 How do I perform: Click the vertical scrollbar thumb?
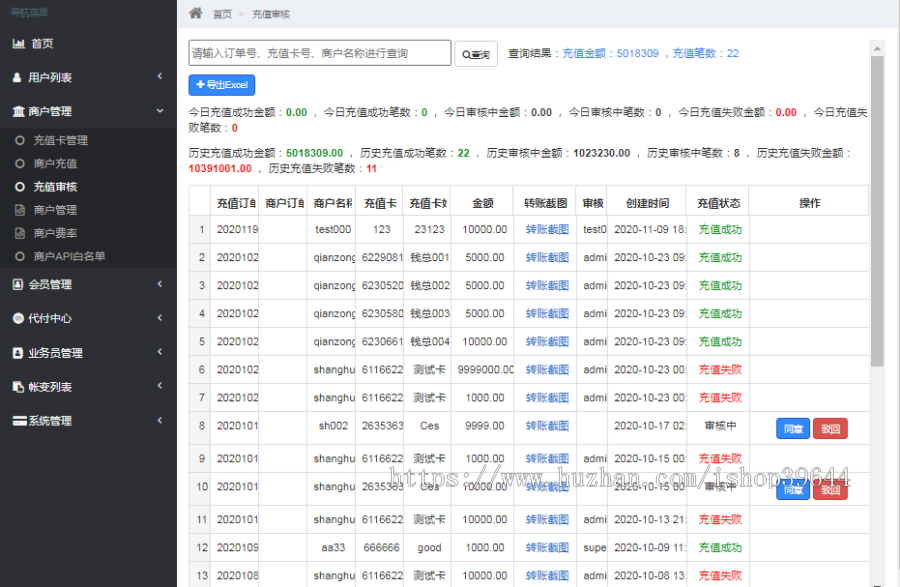click(876, 211)
